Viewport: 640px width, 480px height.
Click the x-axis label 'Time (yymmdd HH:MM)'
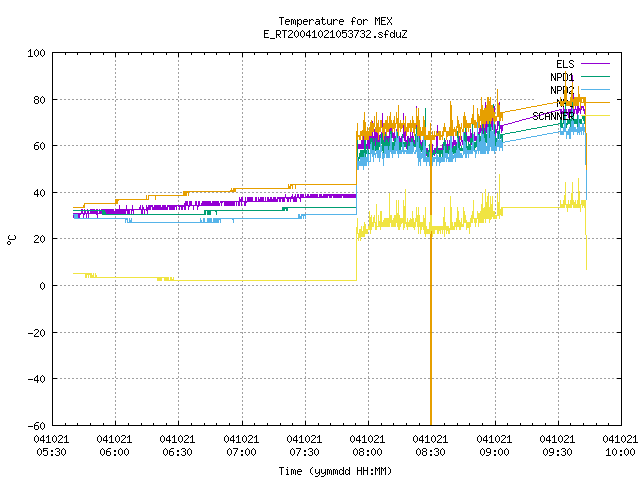coord(335,471)
